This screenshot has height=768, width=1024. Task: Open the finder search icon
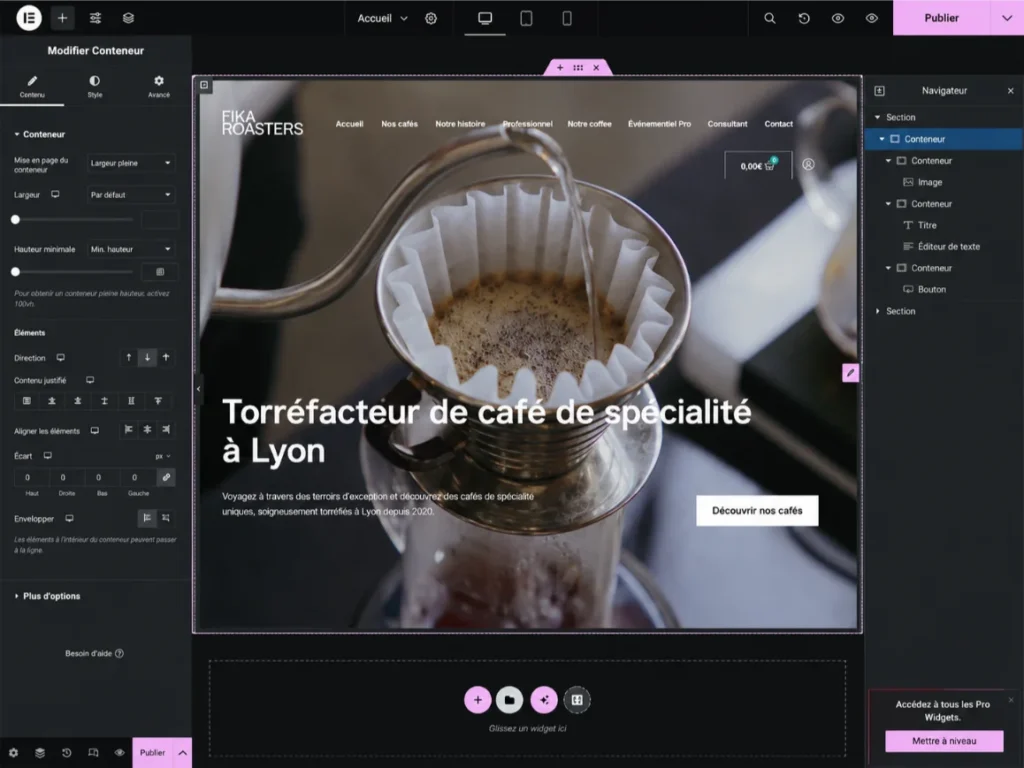(770, 18)
